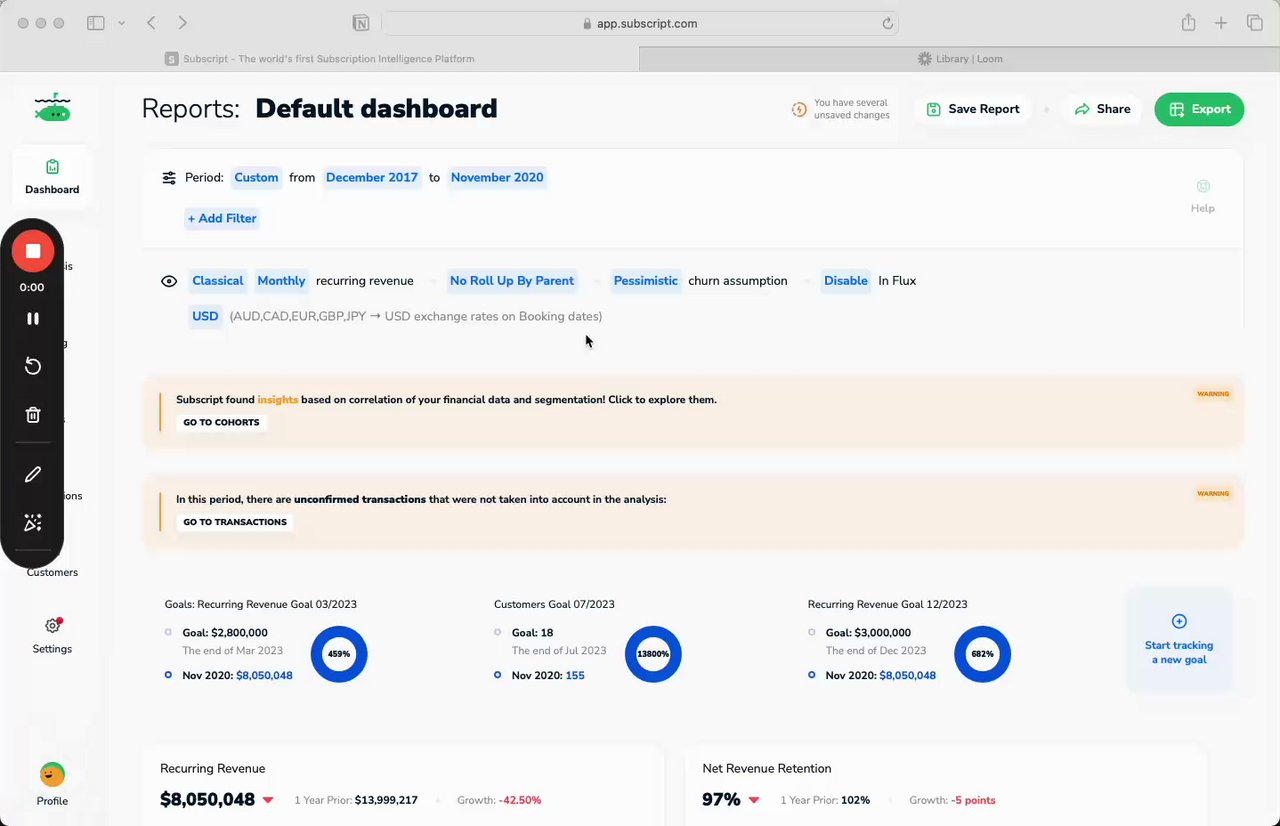Viewport: 1280px width, 826px height.
Task: Click + Add Filter
Action: (x=222, y=218)
